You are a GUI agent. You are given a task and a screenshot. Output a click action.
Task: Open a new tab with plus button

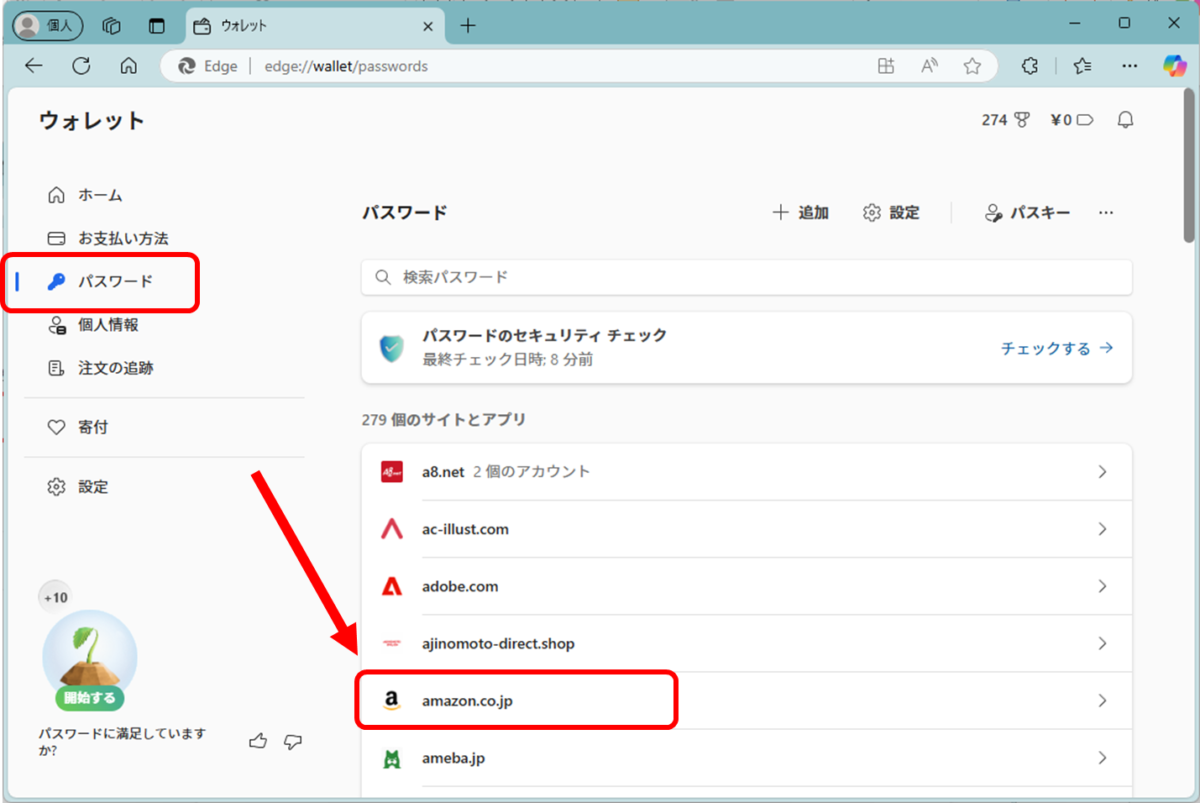pyautogui.click(x=468, y=26)
